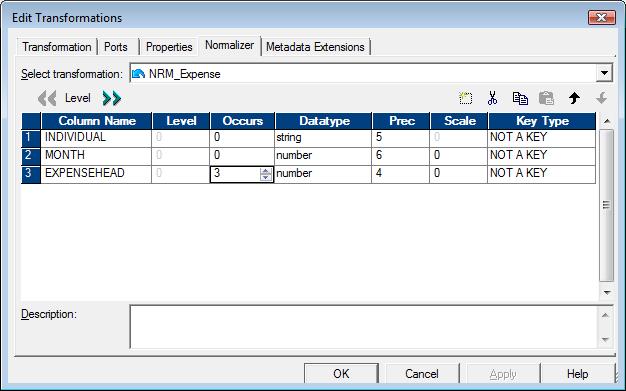Click the Prec column header

pyautogui.click(x=401, y=121)
